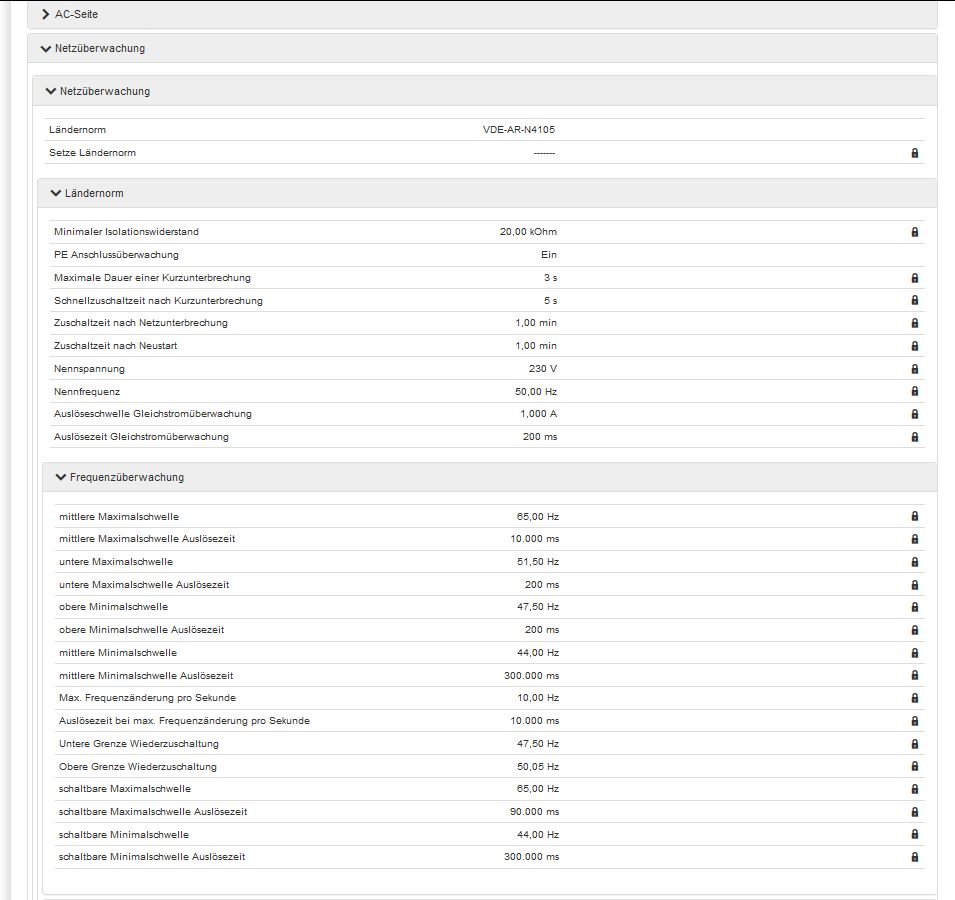955x900 pixels.
Task: Click lock icon for obere Minimalschwelle Auslösezeit
Action: coord(914,630)
